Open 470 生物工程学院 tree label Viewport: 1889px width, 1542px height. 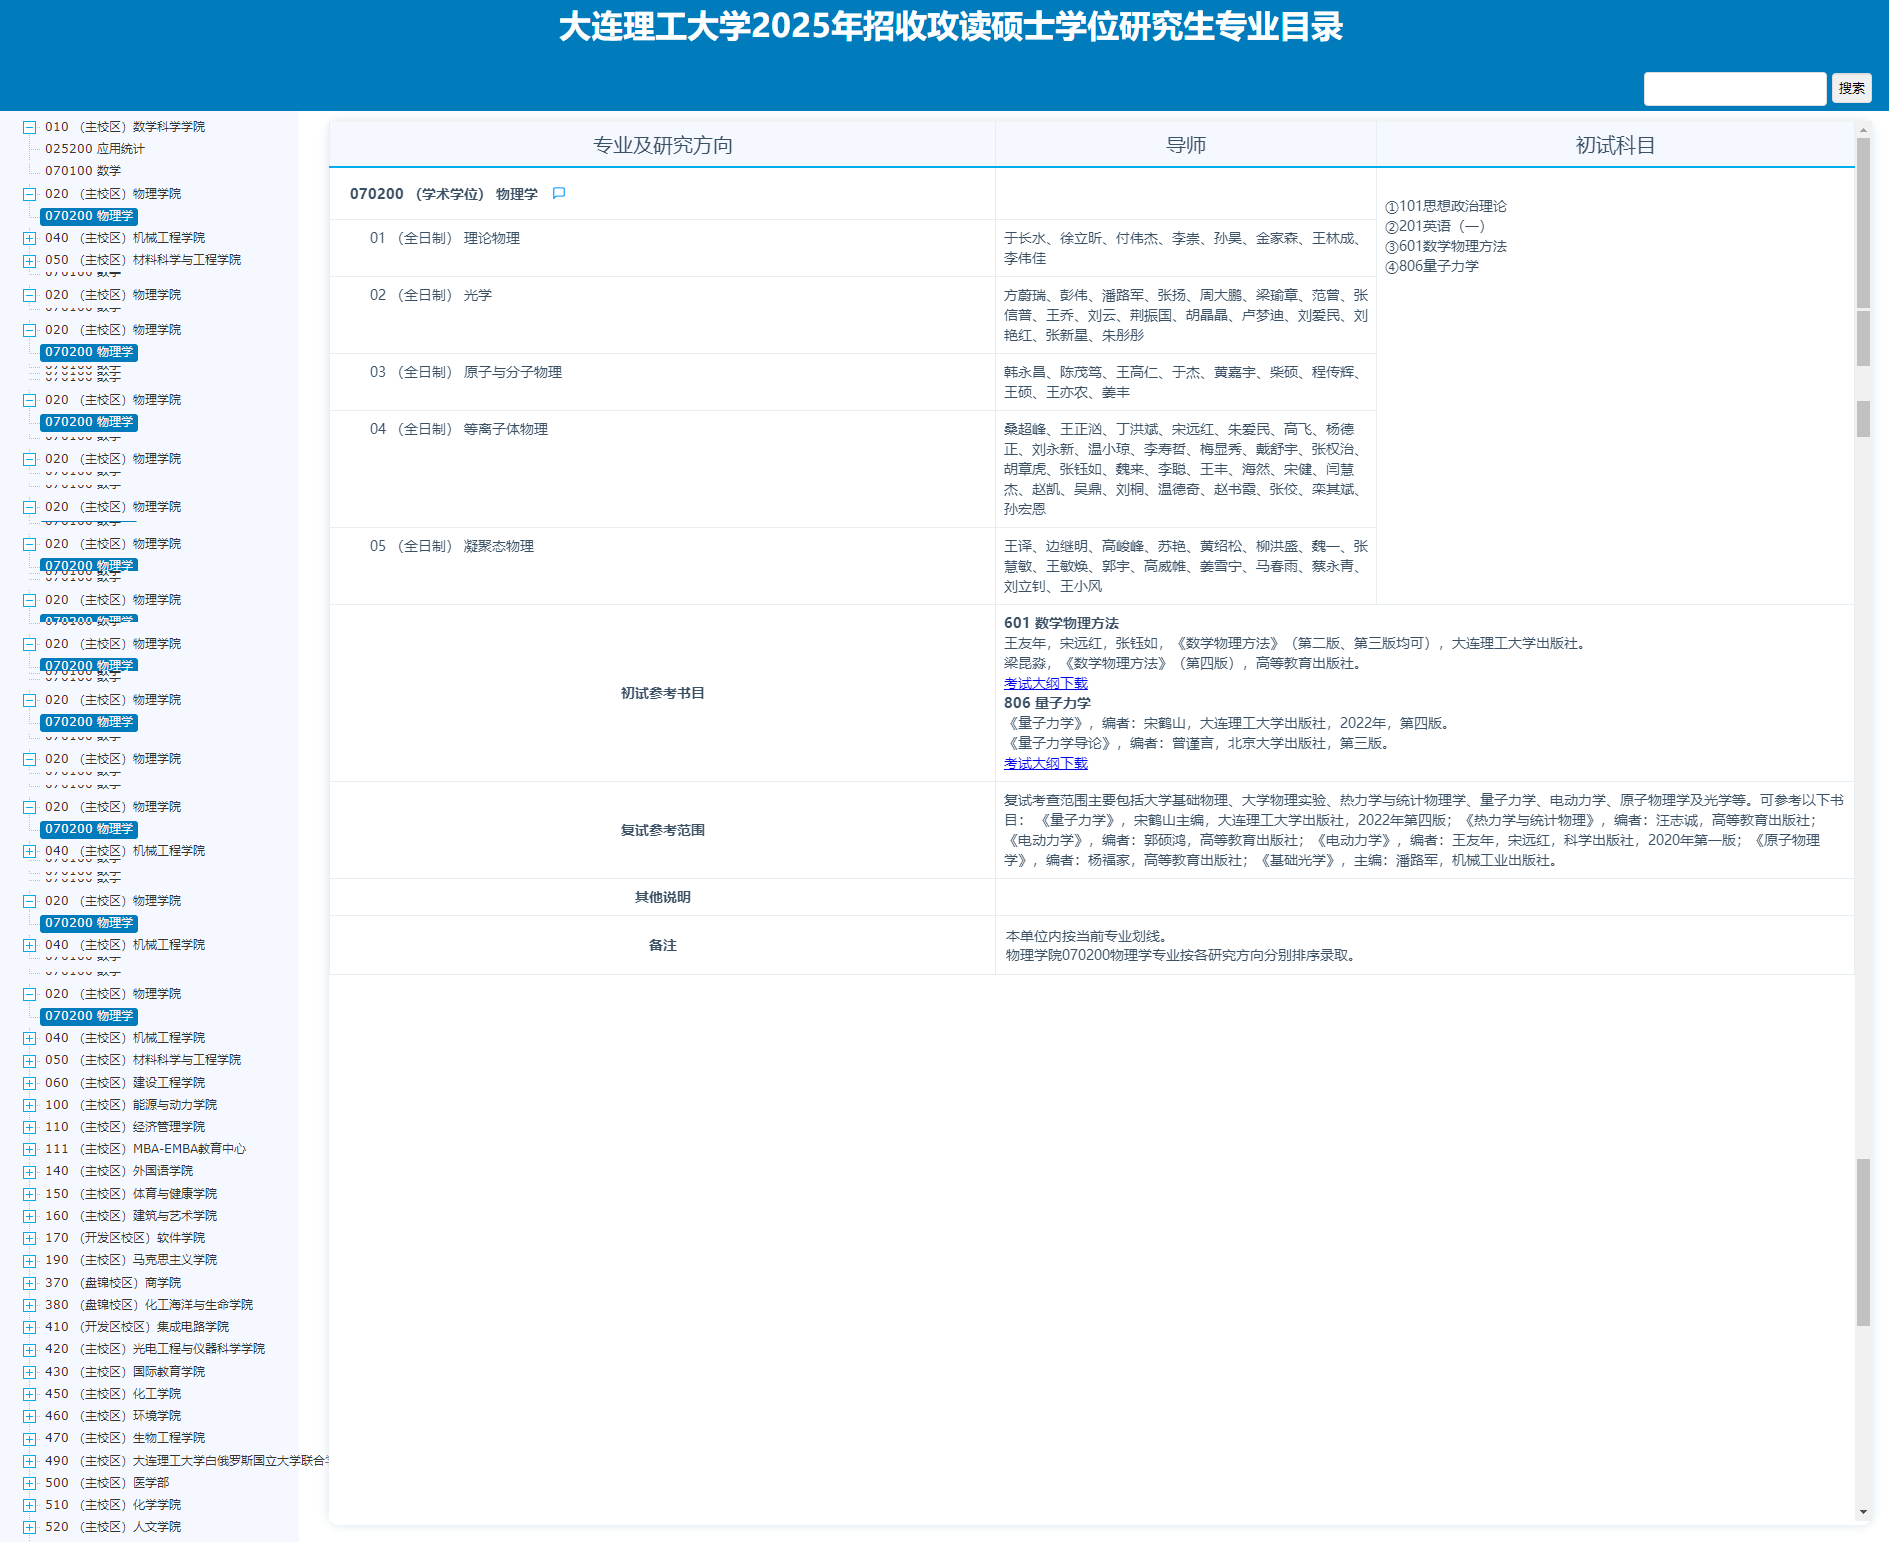(x=124, y=1438)
